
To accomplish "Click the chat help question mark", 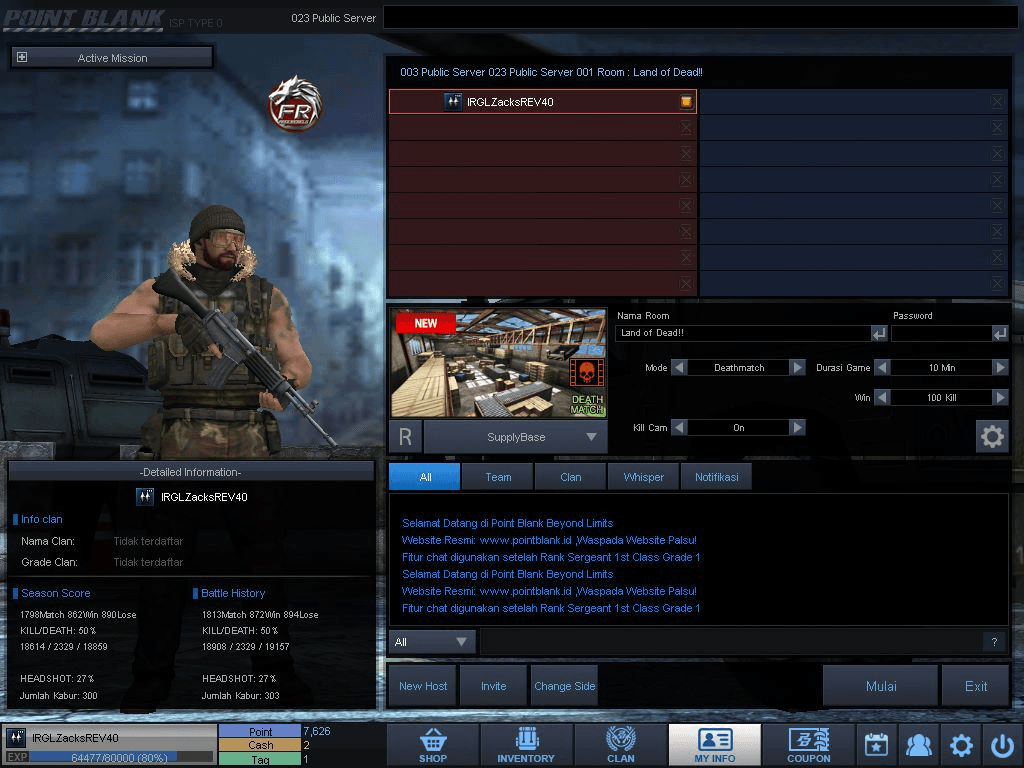I will pyautogui.click(x=994, y=642).
